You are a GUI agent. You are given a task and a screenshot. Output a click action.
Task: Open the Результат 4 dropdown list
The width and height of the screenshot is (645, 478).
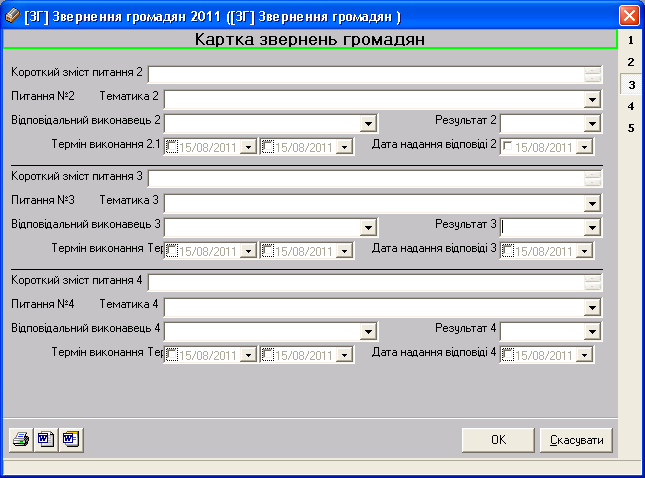pos(592,332)
